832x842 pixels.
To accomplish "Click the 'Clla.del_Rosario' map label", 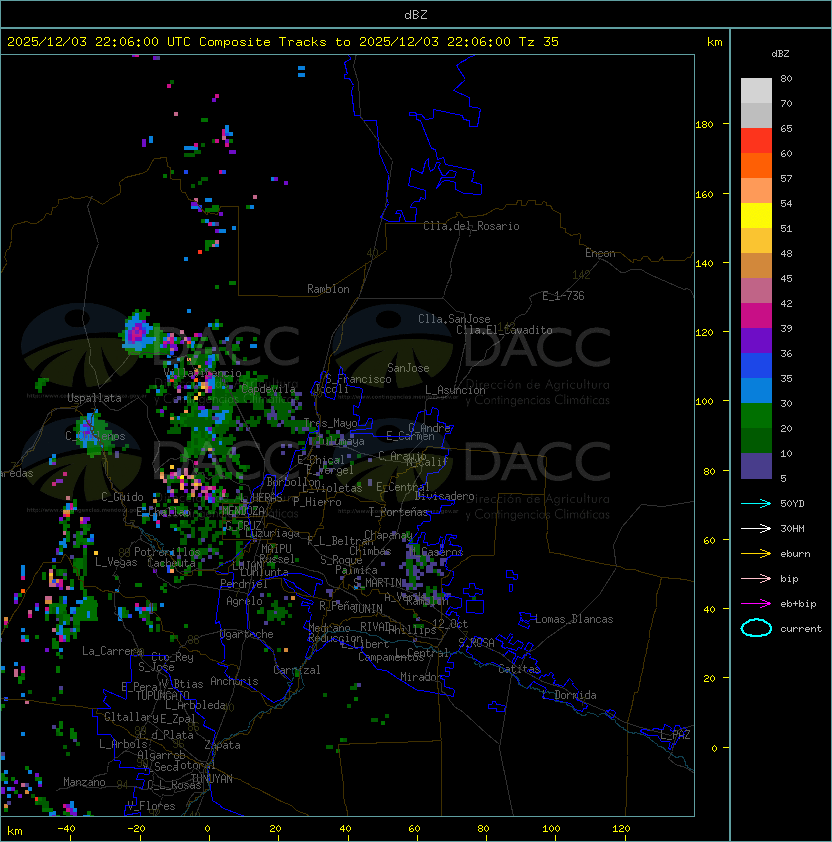I will coord(471,226).
